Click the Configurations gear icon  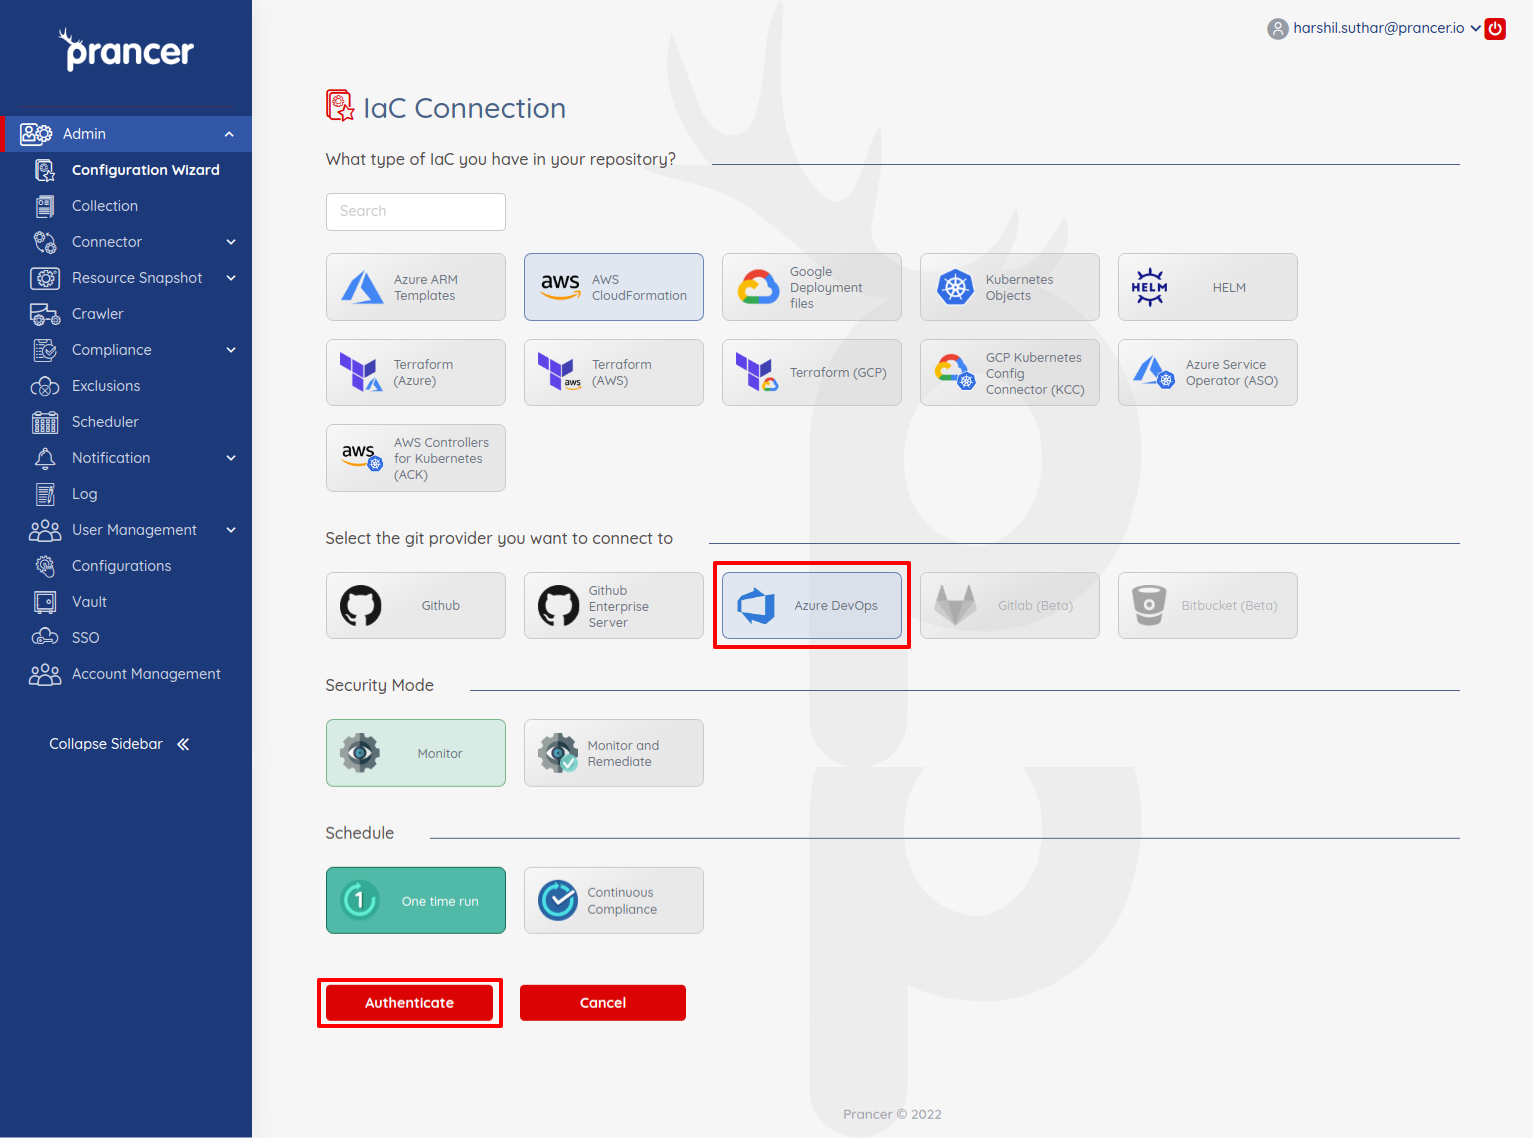point(45,566)
